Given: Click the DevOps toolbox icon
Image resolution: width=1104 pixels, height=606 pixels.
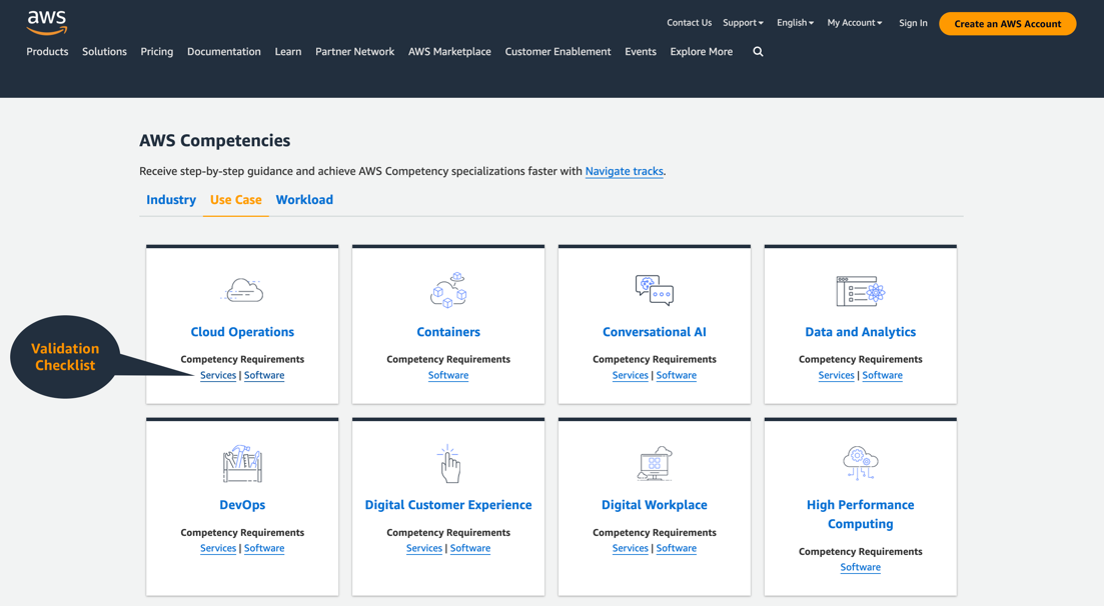Looking at the screenshot, I should tap(242, 463).
